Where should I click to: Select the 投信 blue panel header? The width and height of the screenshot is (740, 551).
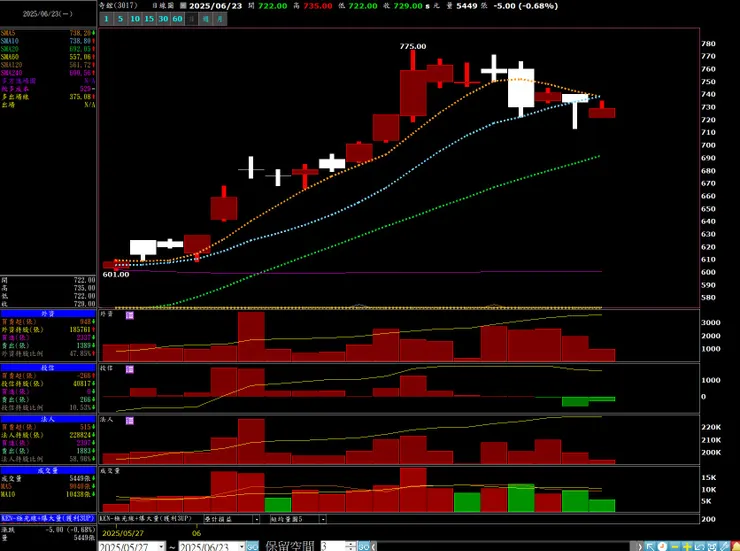click(48, 368)
